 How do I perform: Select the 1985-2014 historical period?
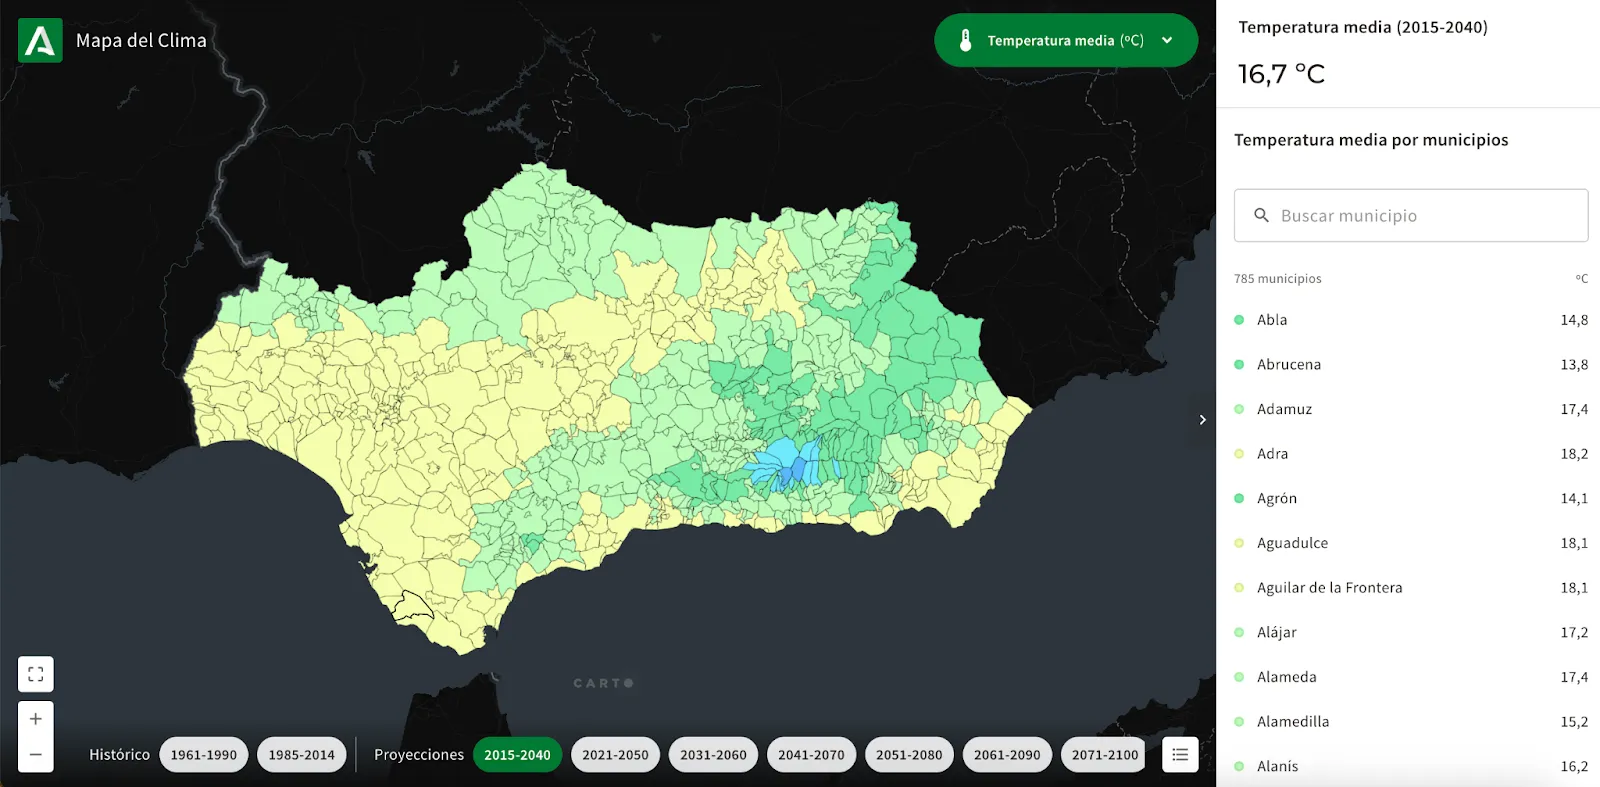pos(301,755)
